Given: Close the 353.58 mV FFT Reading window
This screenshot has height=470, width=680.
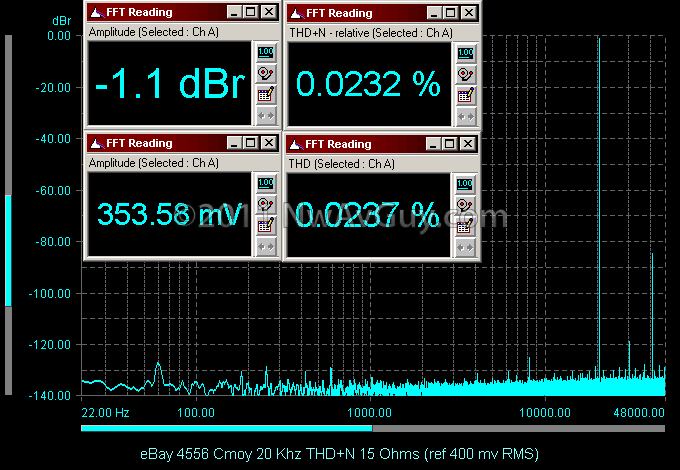Looking at the screenshot, I should pyautogui.click(x=269, y=143).
